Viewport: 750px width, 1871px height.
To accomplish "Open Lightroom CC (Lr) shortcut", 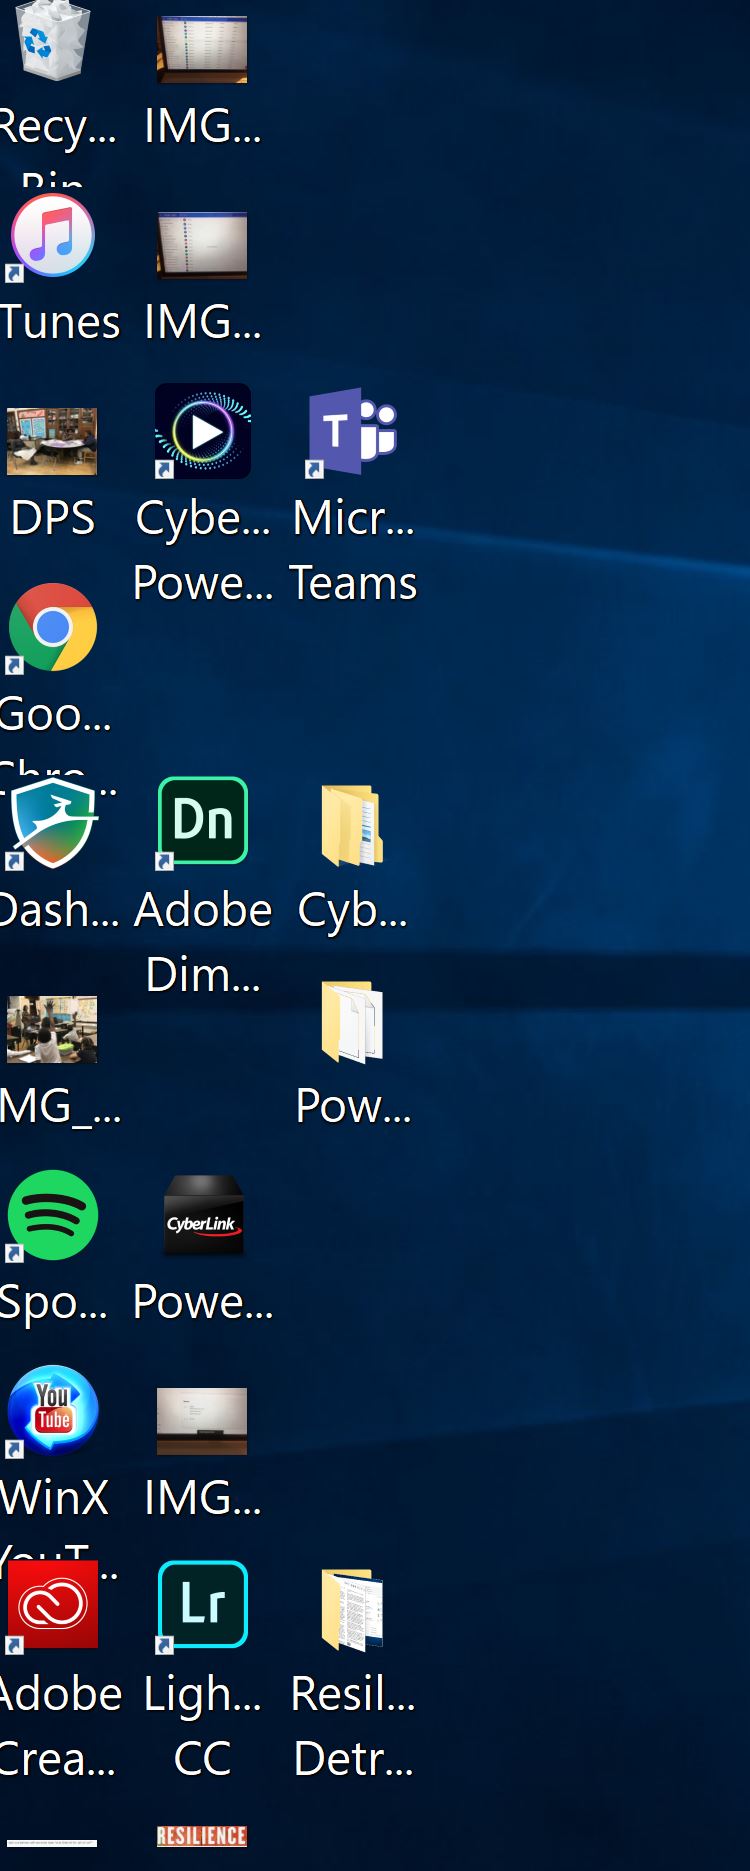I will pos(203,1605).
